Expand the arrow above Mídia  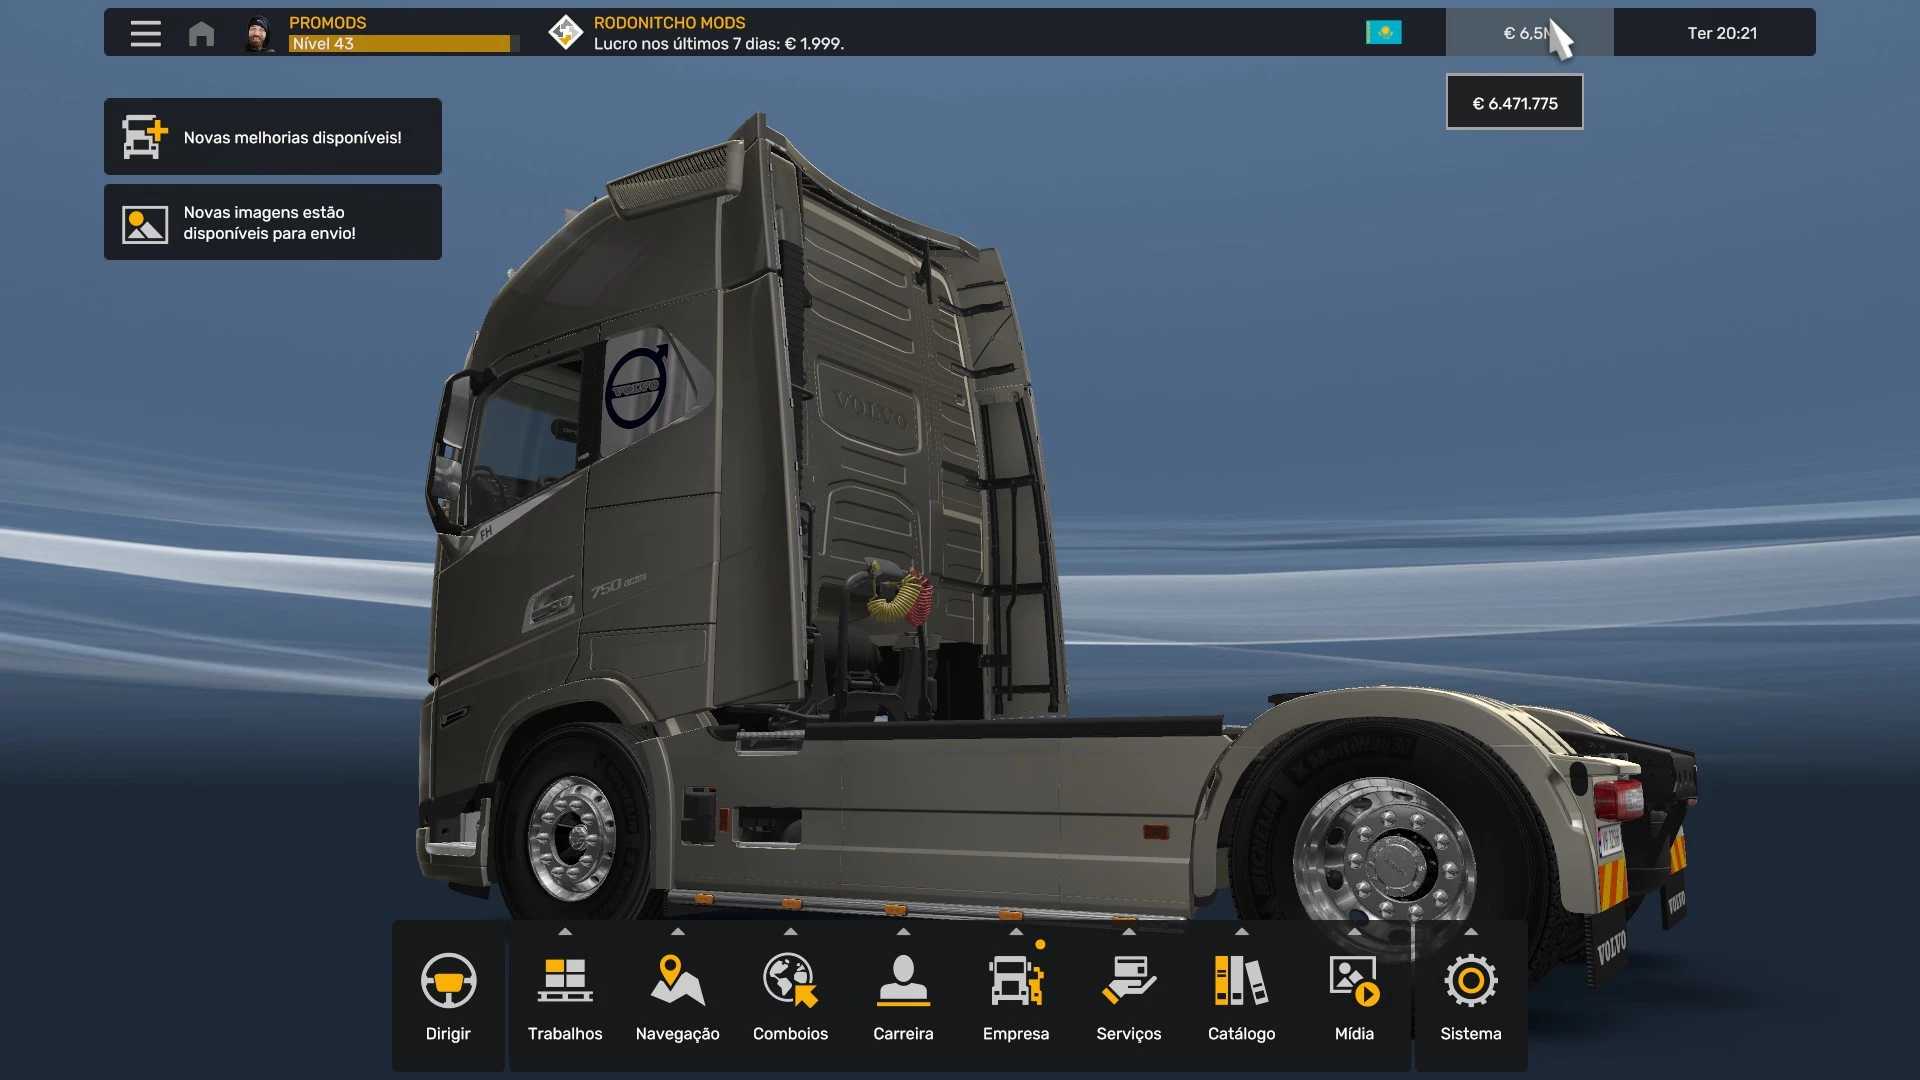1354,932
